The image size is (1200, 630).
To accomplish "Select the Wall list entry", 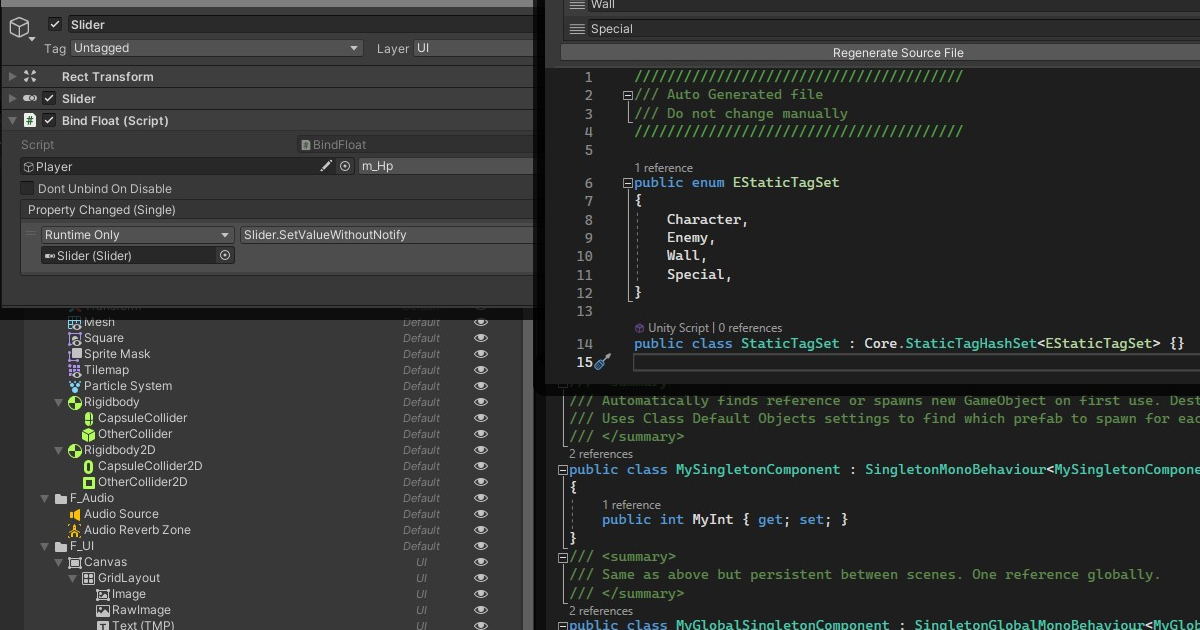I will click(x=604, y=5).
